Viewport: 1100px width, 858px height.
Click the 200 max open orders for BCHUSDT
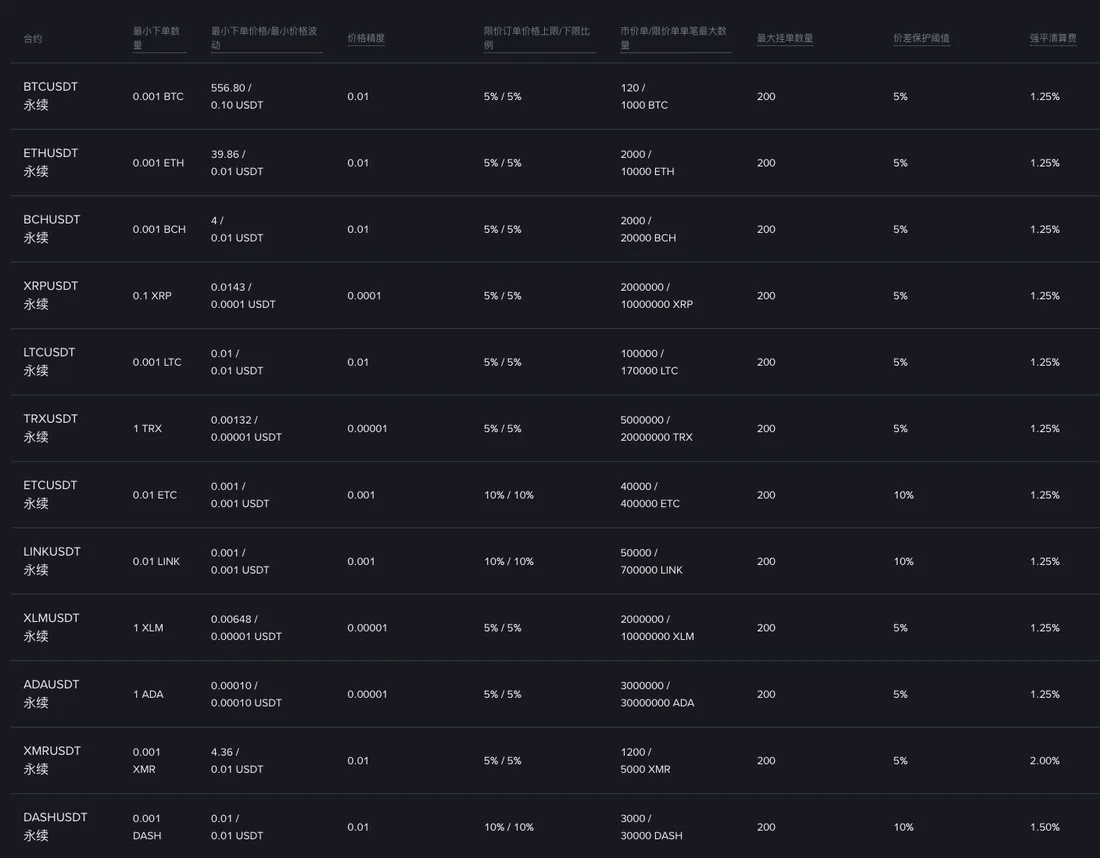pyautogui.click(x=766, y=229)
